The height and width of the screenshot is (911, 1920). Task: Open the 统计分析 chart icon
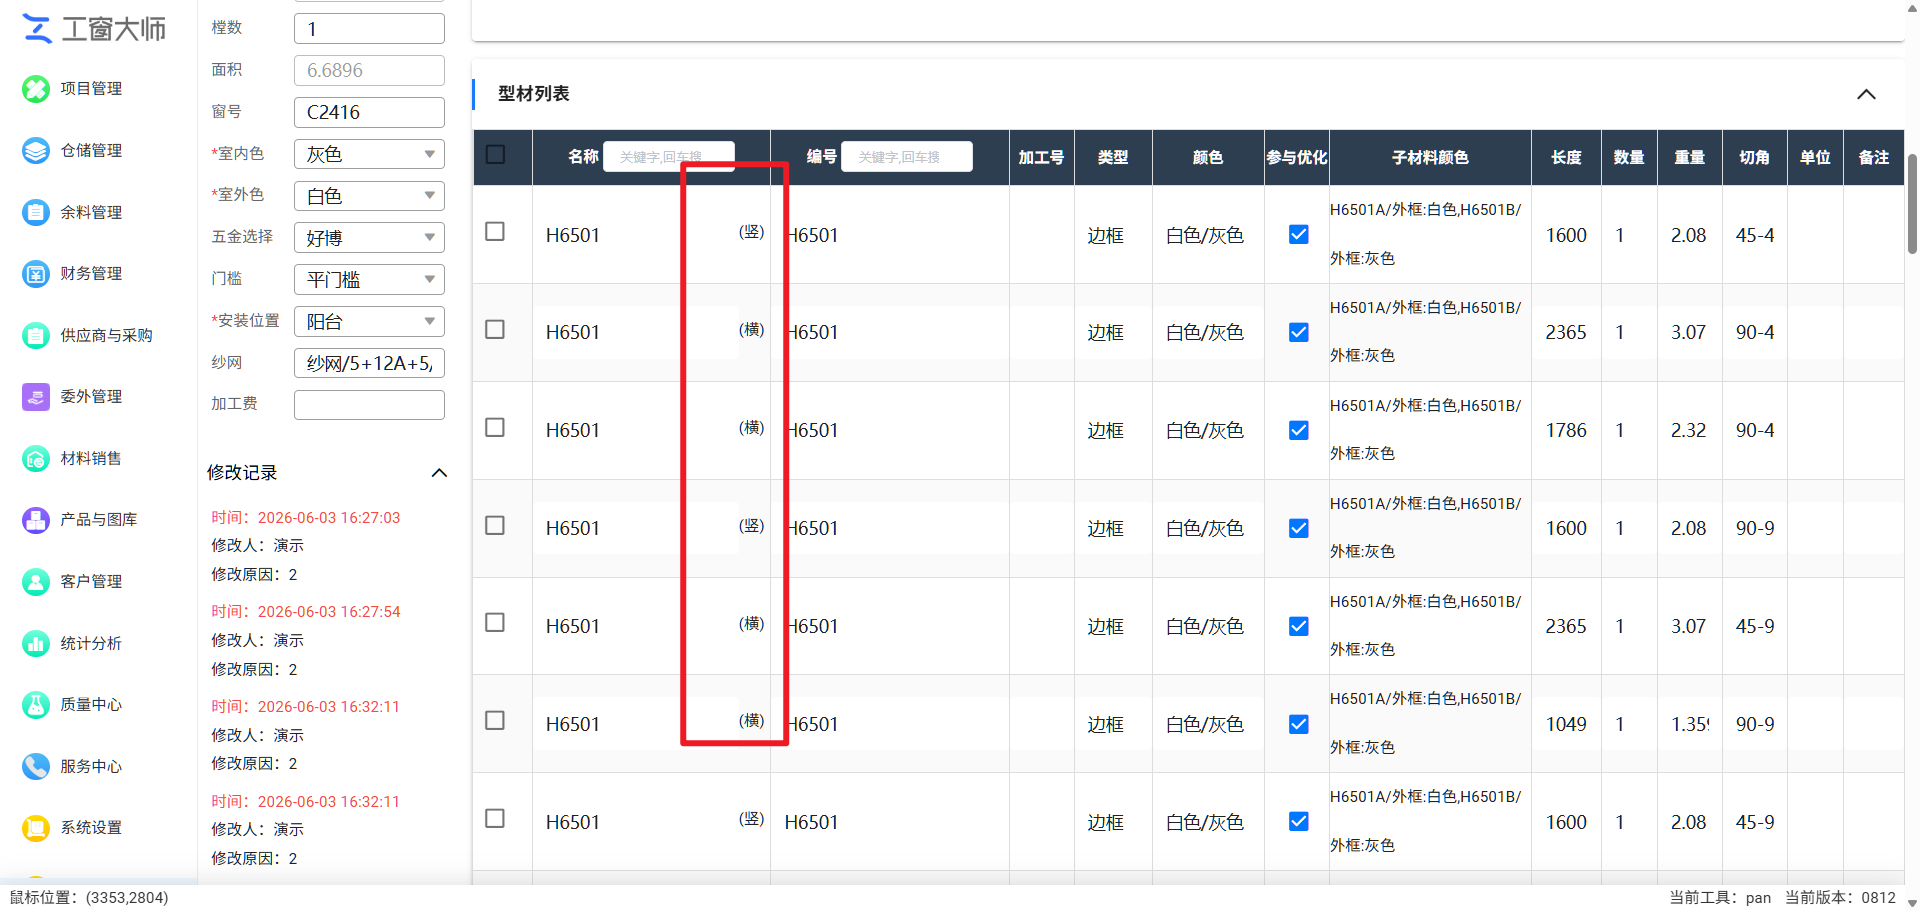[36, 644]
